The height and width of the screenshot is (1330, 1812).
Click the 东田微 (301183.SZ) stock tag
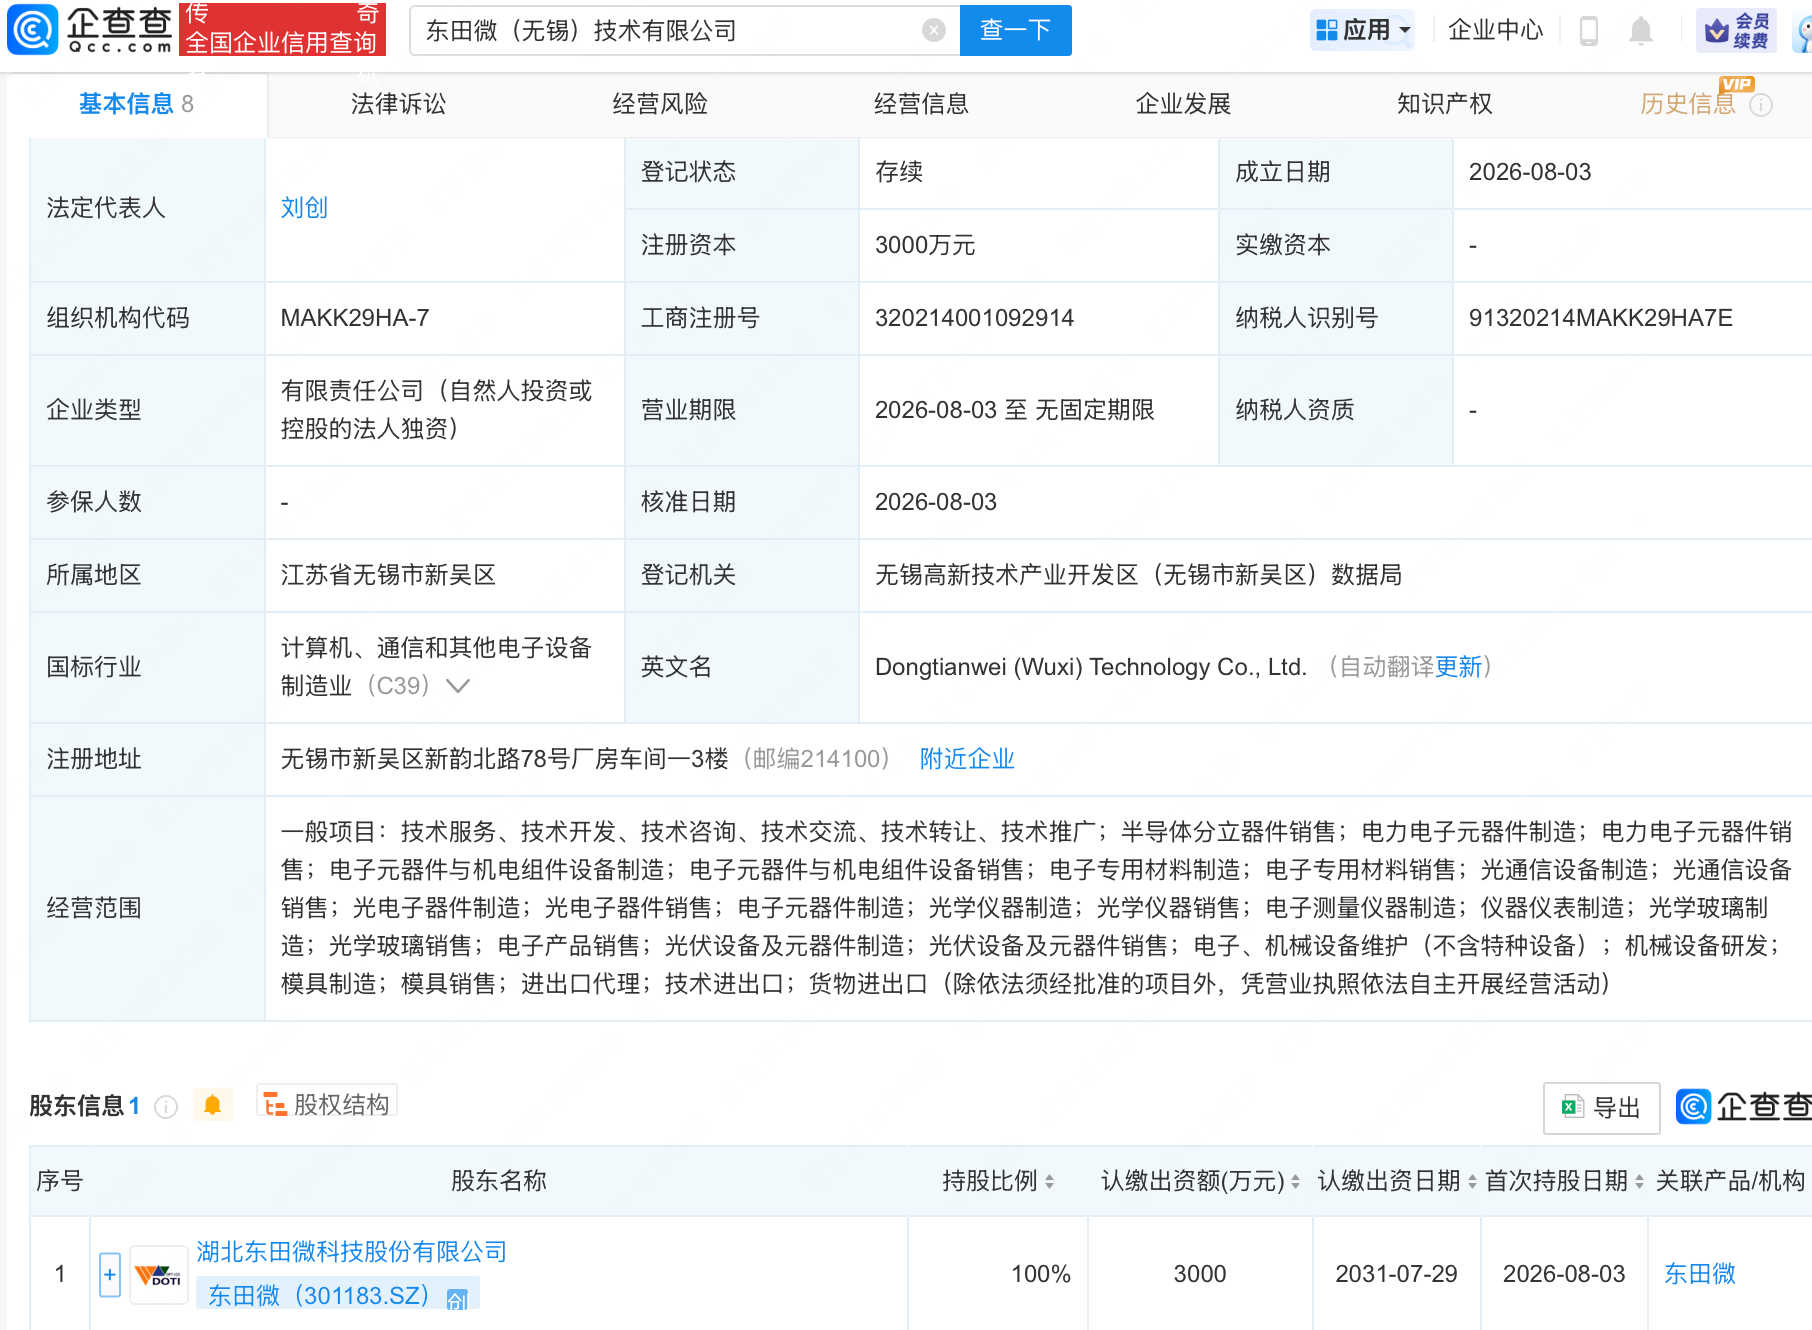tap(337, 1295)
